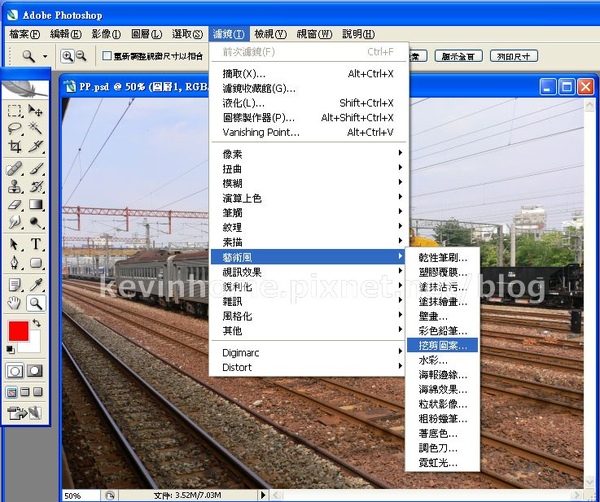Open the tool preset picker dropdown arrow
The height and width of the screenshot is (502, 600).
(45, 56)
